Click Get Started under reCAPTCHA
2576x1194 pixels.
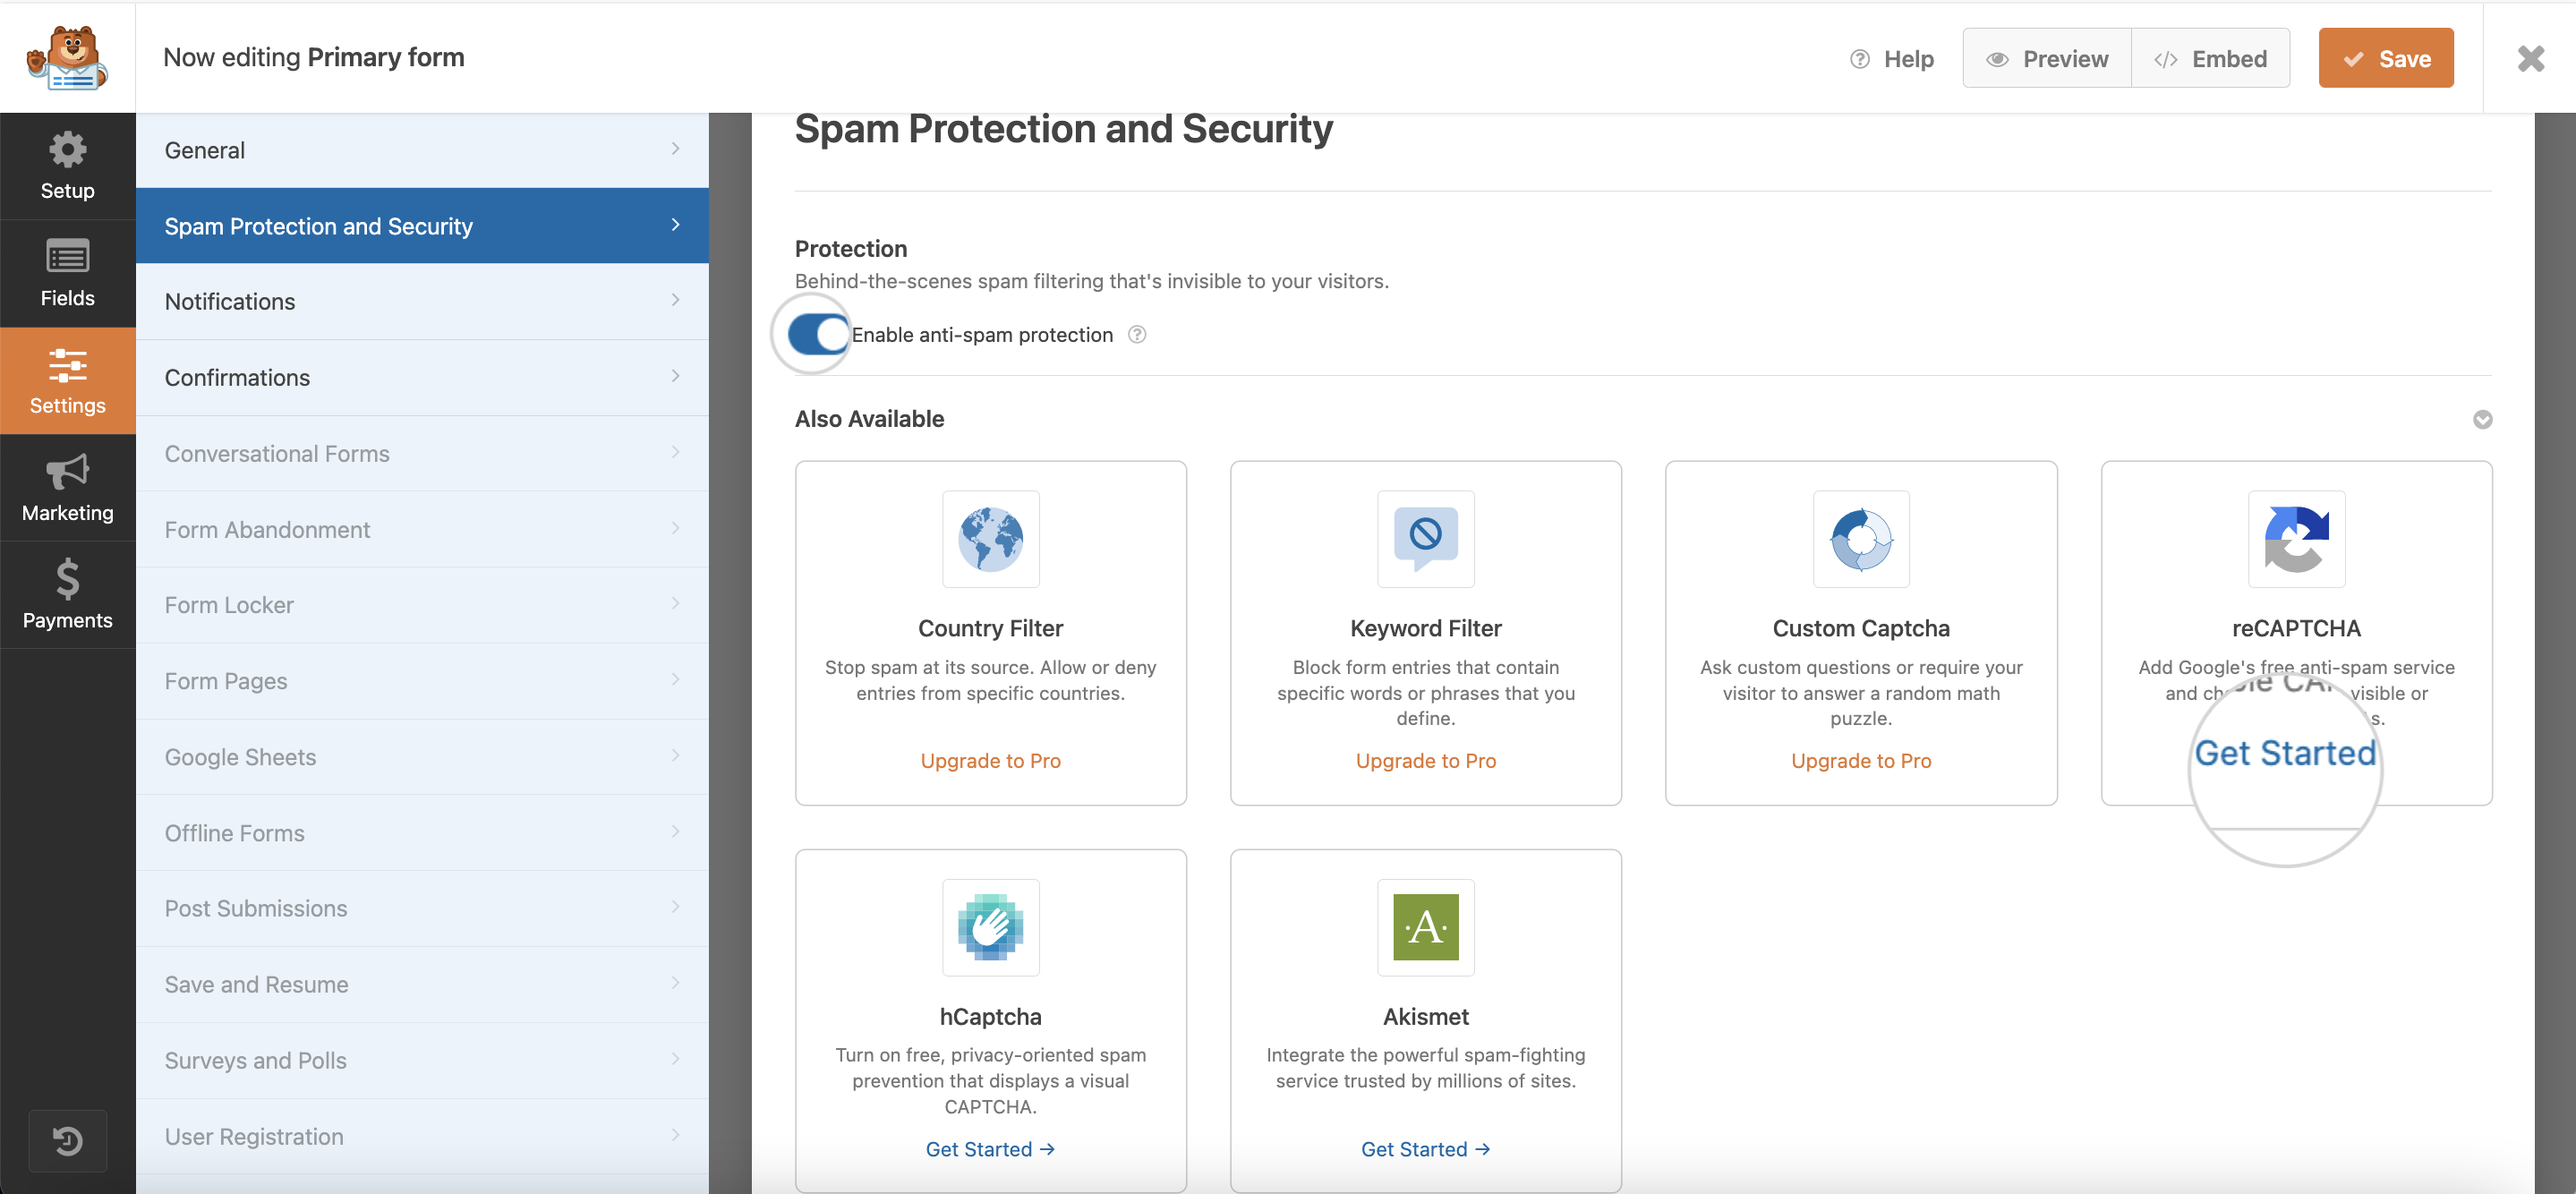pos(2284,753)
